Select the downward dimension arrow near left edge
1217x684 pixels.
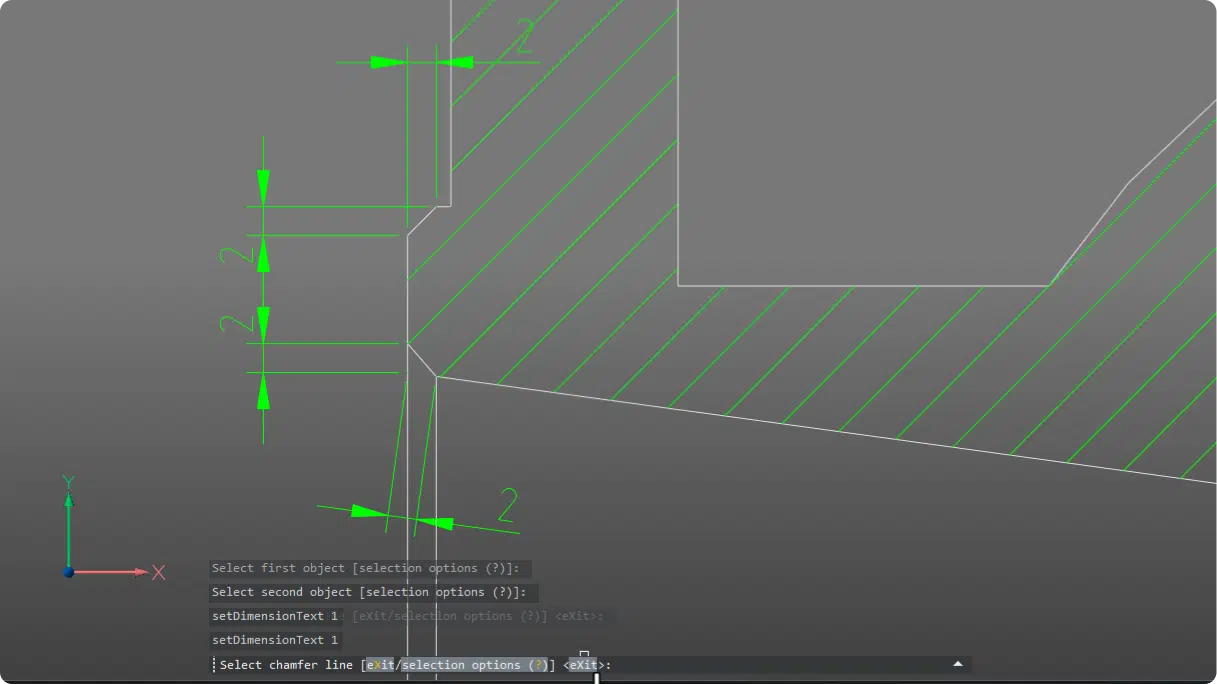(262, 185)
